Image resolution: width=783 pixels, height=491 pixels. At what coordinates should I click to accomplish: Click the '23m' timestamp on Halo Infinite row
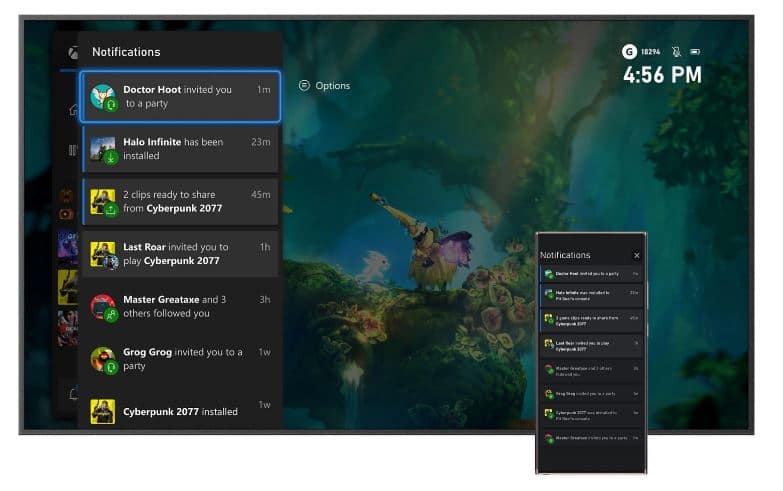pyautogui.click(x=261, y=142)
